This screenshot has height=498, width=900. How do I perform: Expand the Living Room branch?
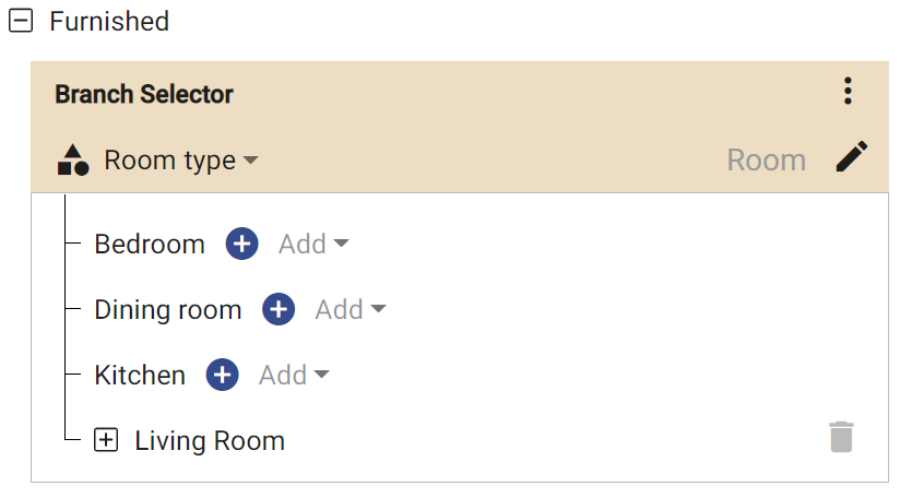pyautogui.click(x=106, y=440)
